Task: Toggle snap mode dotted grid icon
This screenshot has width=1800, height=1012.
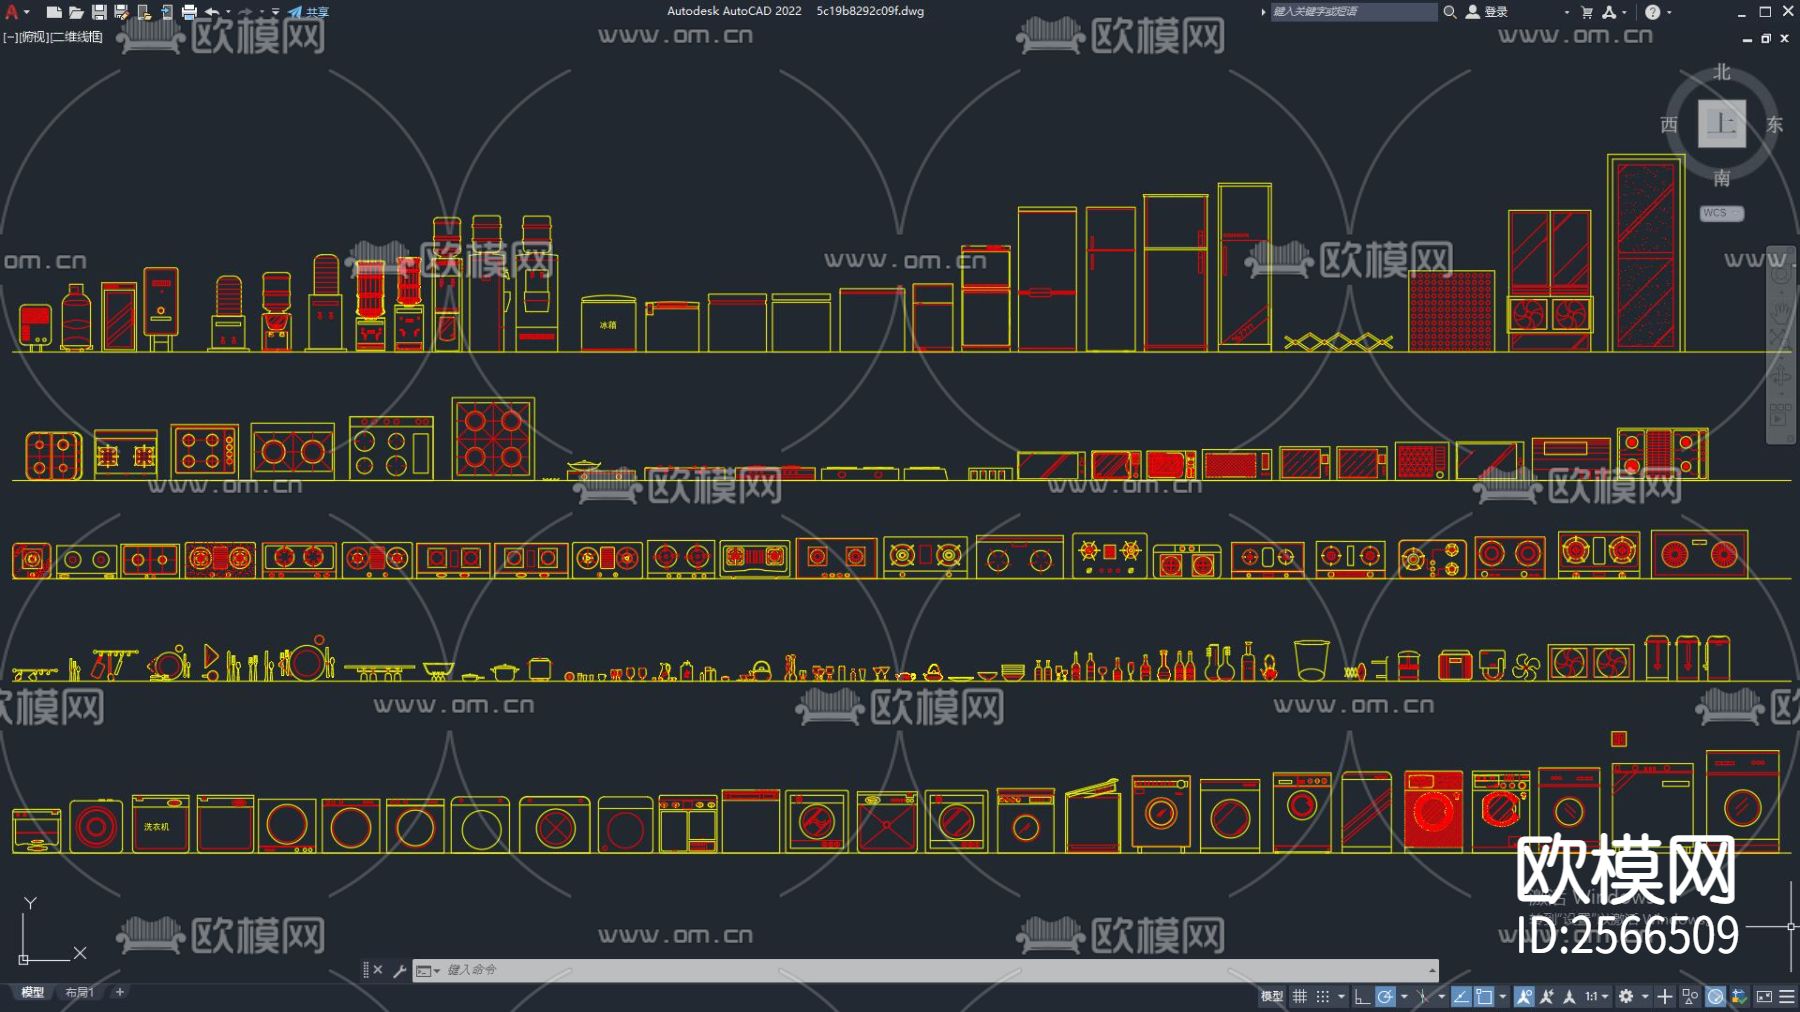Action: tap(1323, 996)
